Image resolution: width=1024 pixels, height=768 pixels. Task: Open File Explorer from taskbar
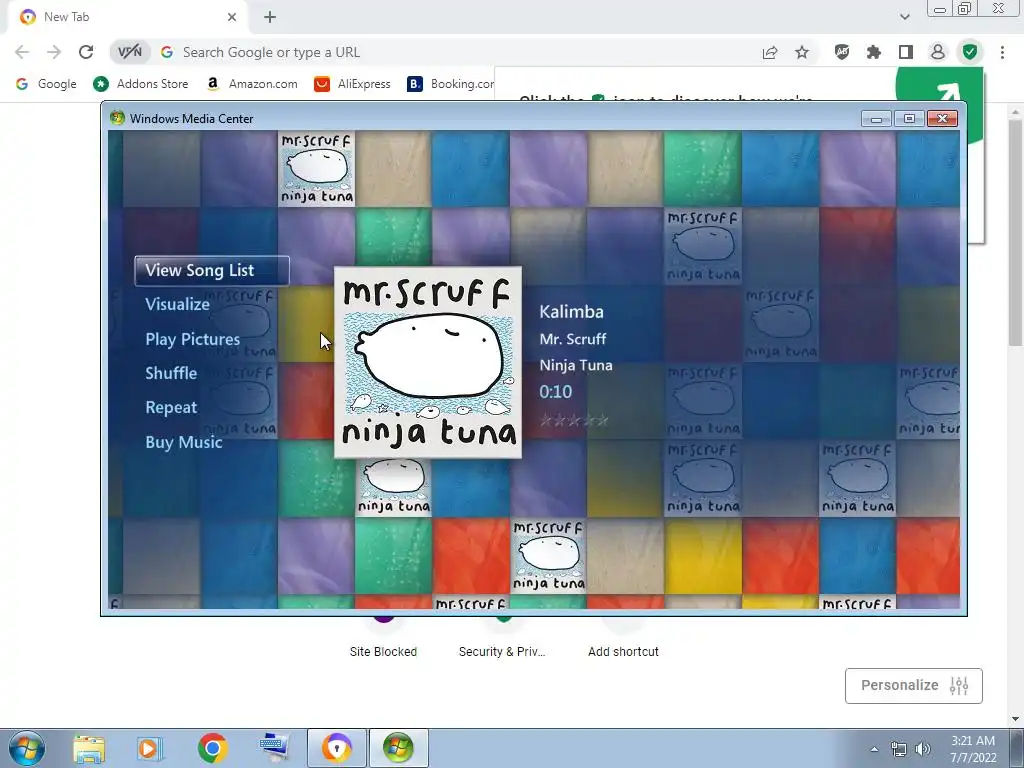pyautogui.click(x=89, y=748)
